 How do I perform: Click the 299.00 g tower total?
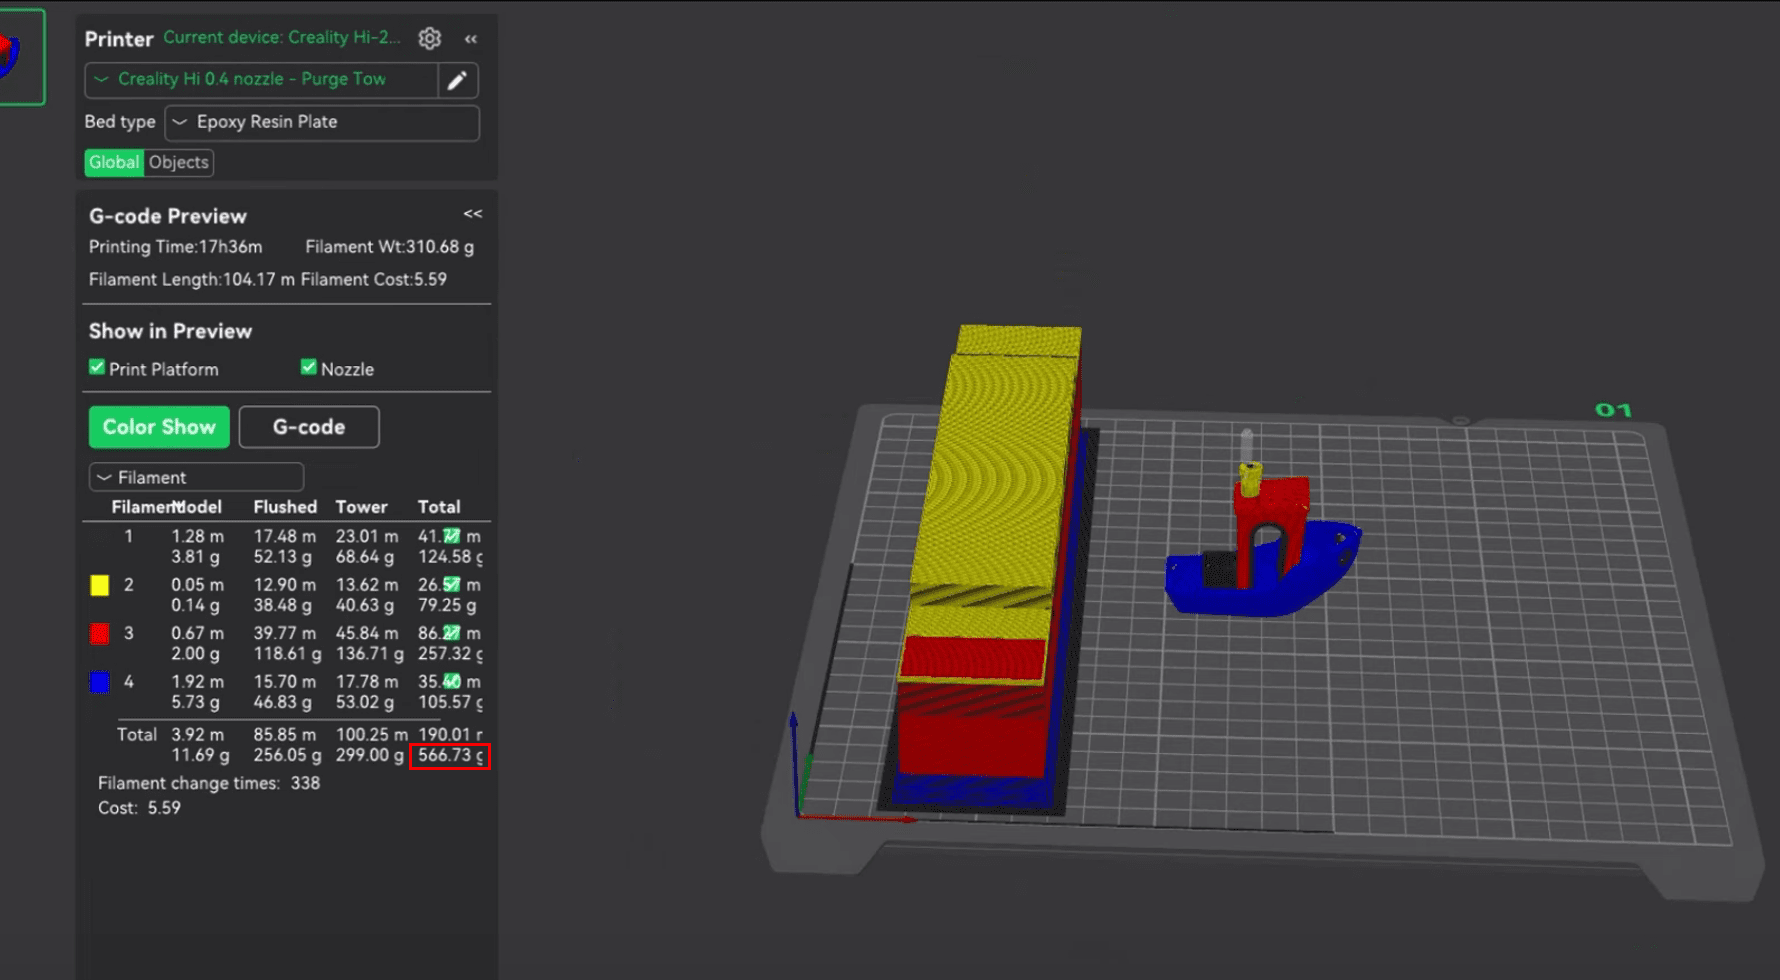[369, 755]
